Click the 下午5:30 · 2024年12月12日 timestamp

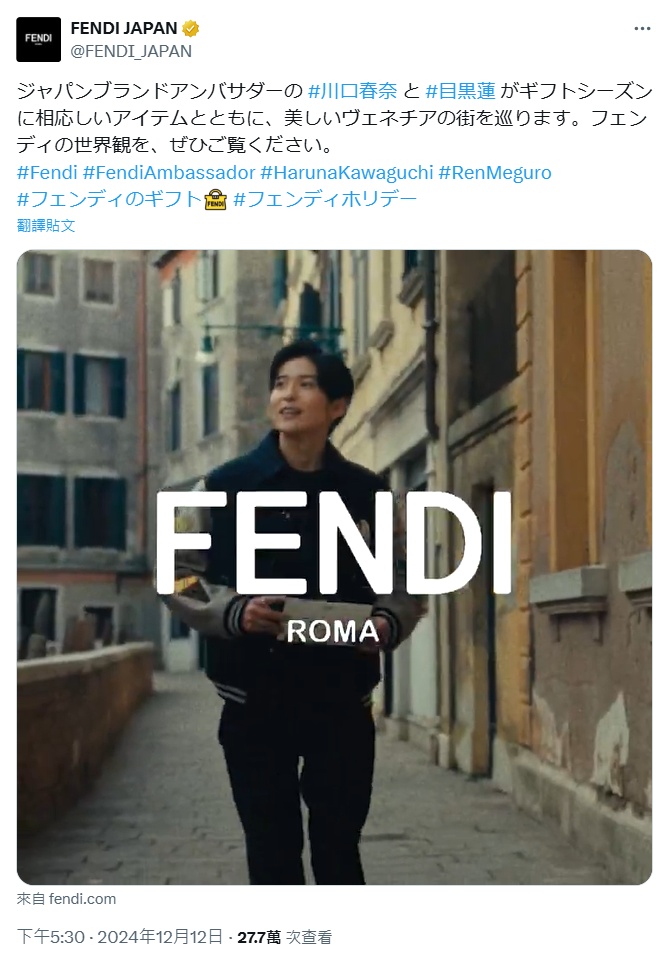119,937
